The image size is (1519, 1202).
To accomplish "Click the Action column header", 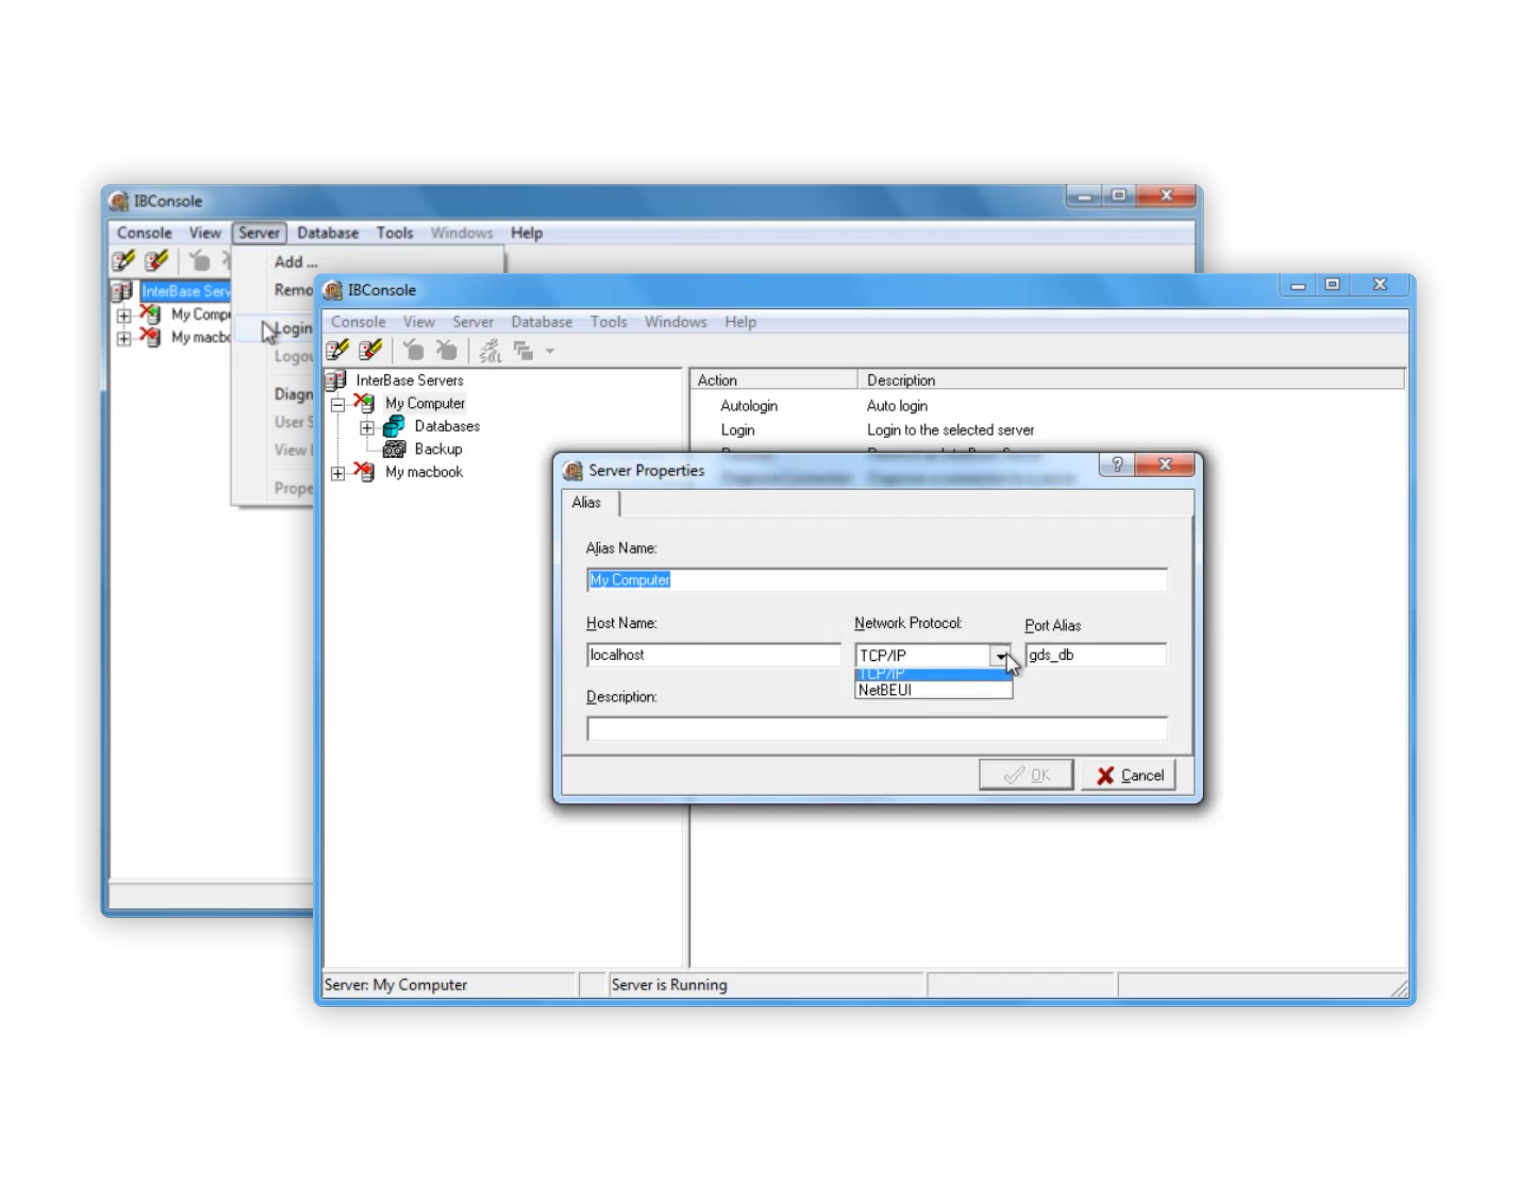I will coord(773,380).
